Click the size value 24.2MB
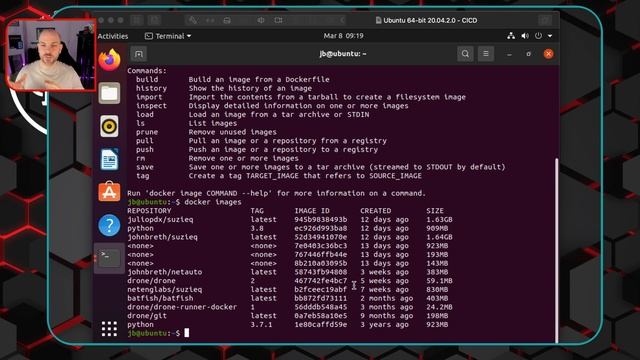640x360 pixels. point(440,307)
